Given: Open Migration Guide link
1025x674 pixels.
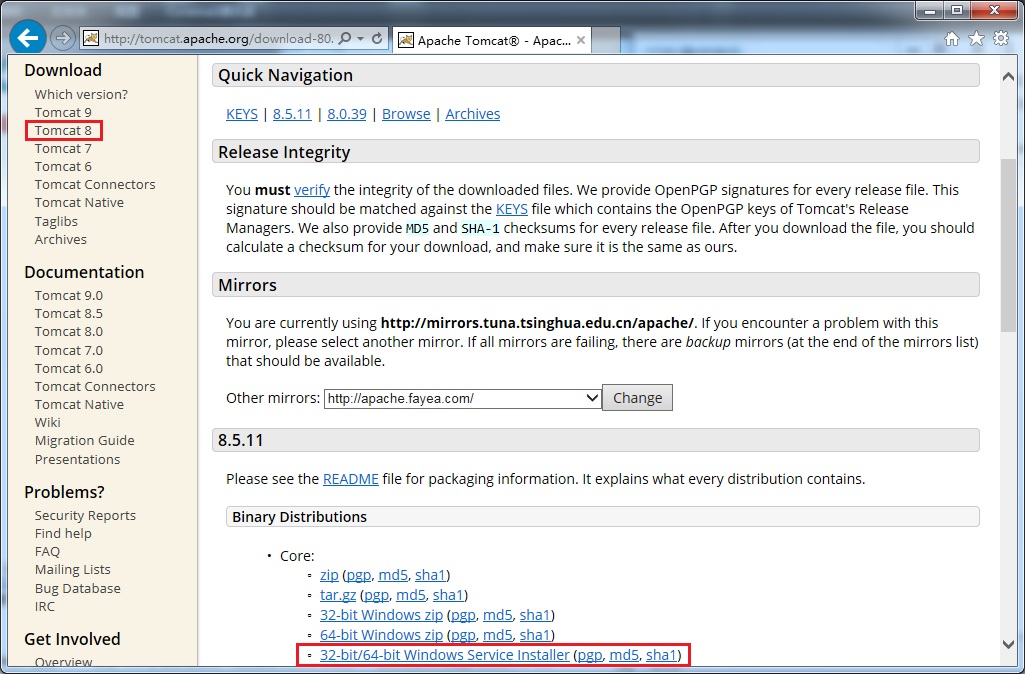Looking at the screenshot, I should [x=84, y=441].
